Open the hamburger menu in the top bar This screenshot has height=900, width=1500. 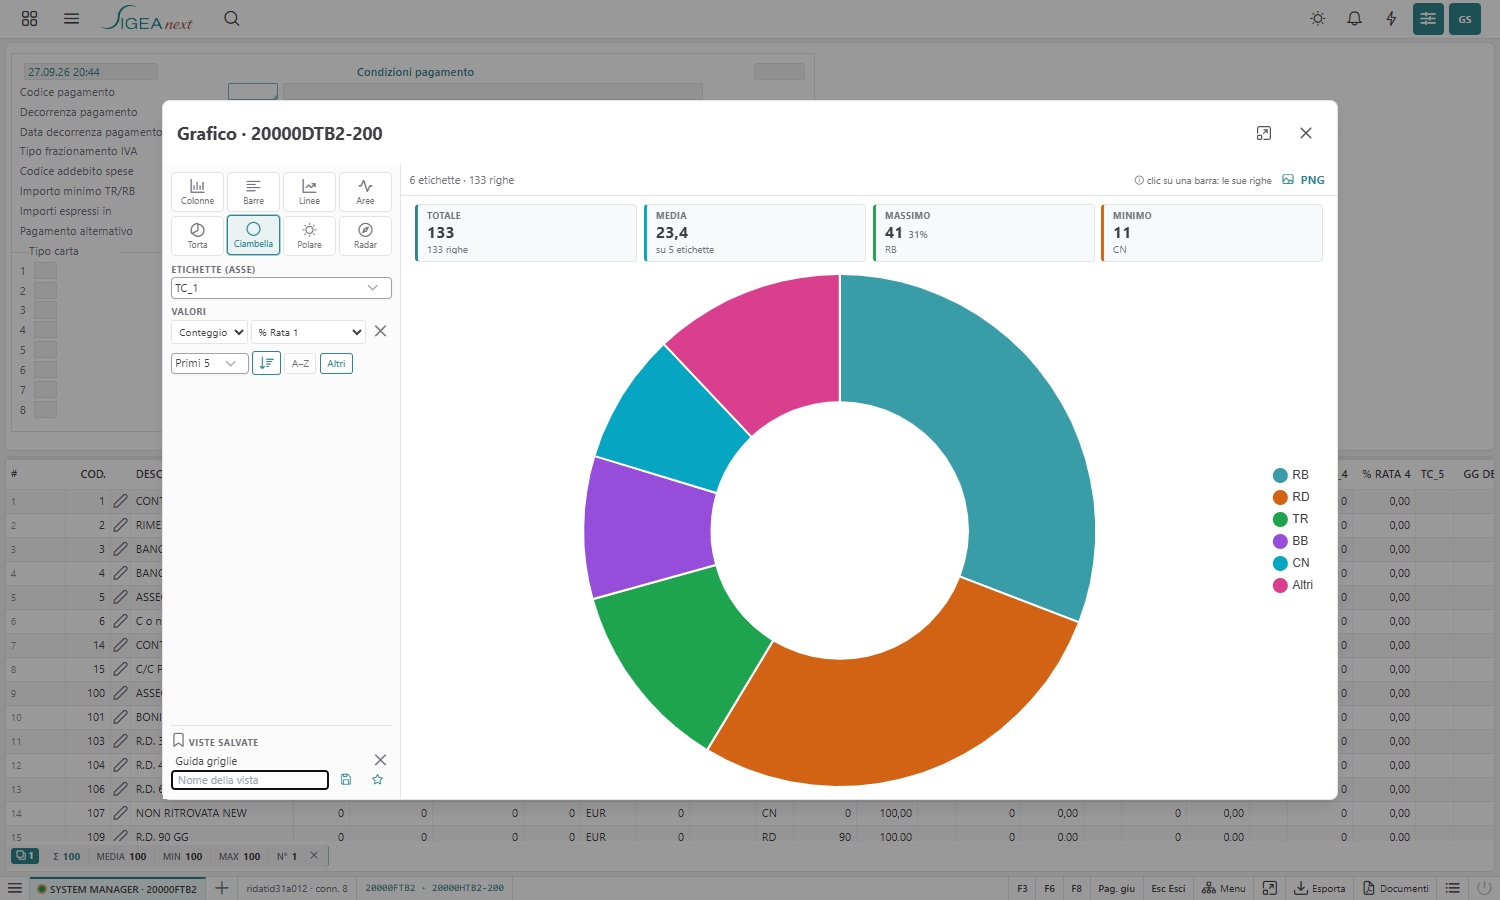point(71,19)
